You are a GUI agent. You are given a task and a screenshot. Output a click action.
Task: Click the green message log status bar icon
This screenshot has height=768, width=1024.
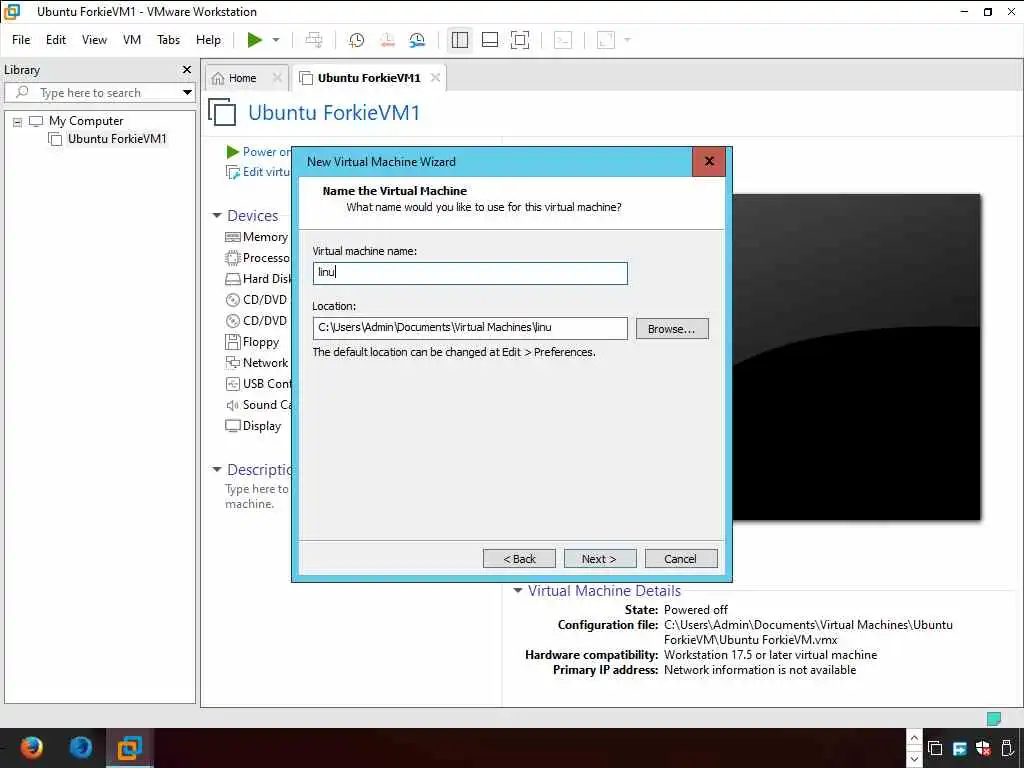pos(993,718)
